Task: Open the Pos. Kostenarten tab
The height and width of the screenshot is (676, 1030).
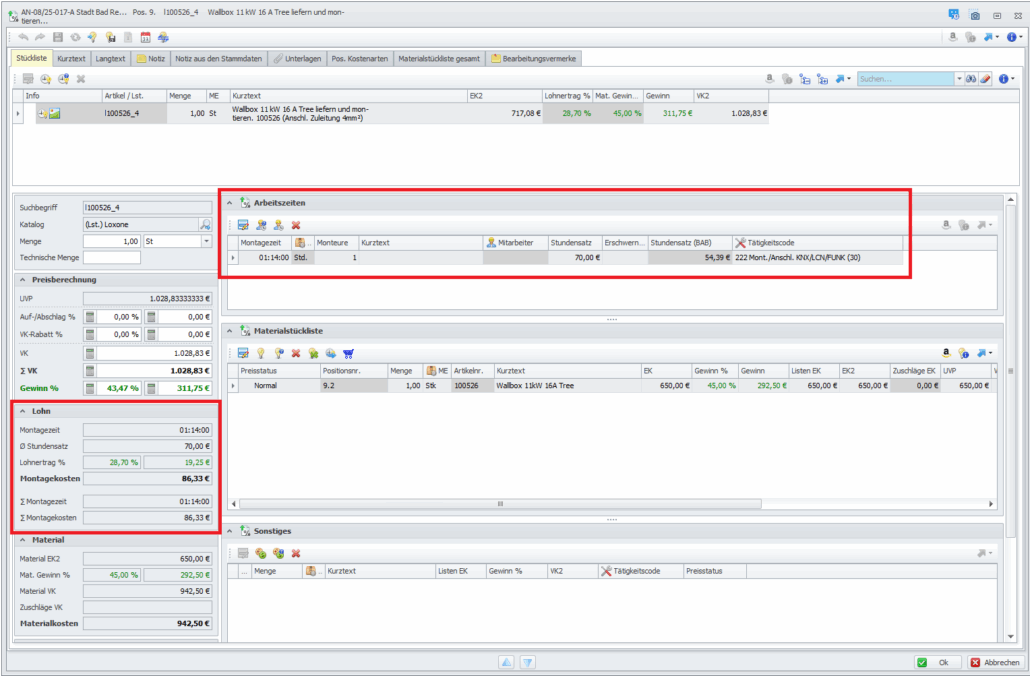Action: [359, 59]
